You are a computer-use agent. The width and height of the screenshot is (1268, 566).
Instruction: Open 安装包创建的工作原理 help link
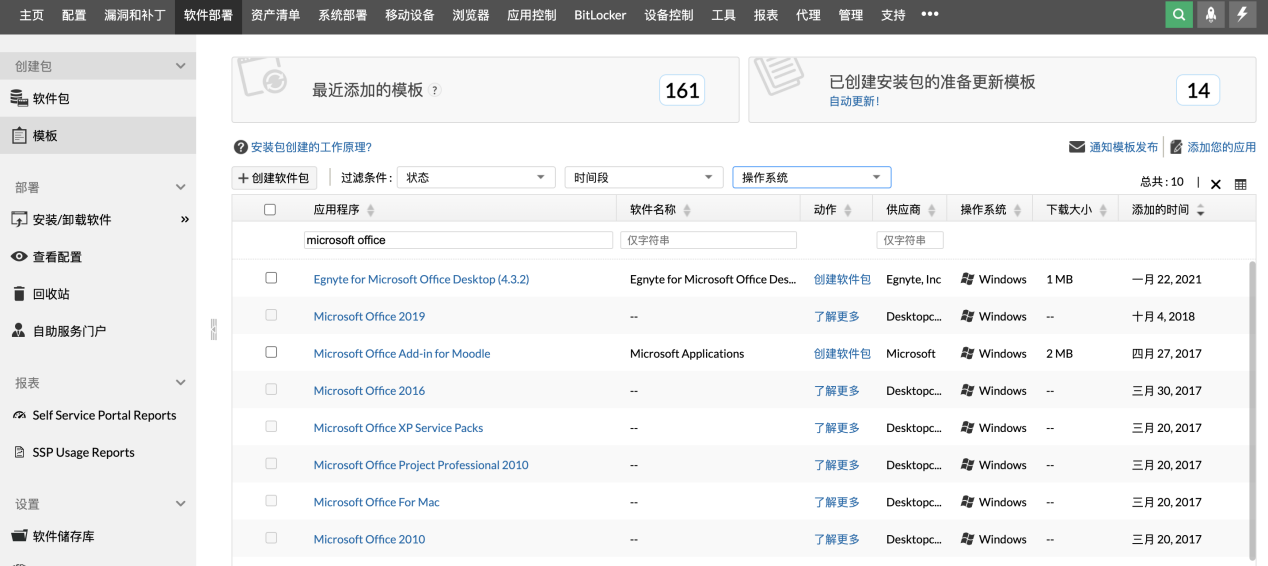[x=311, y=147]
